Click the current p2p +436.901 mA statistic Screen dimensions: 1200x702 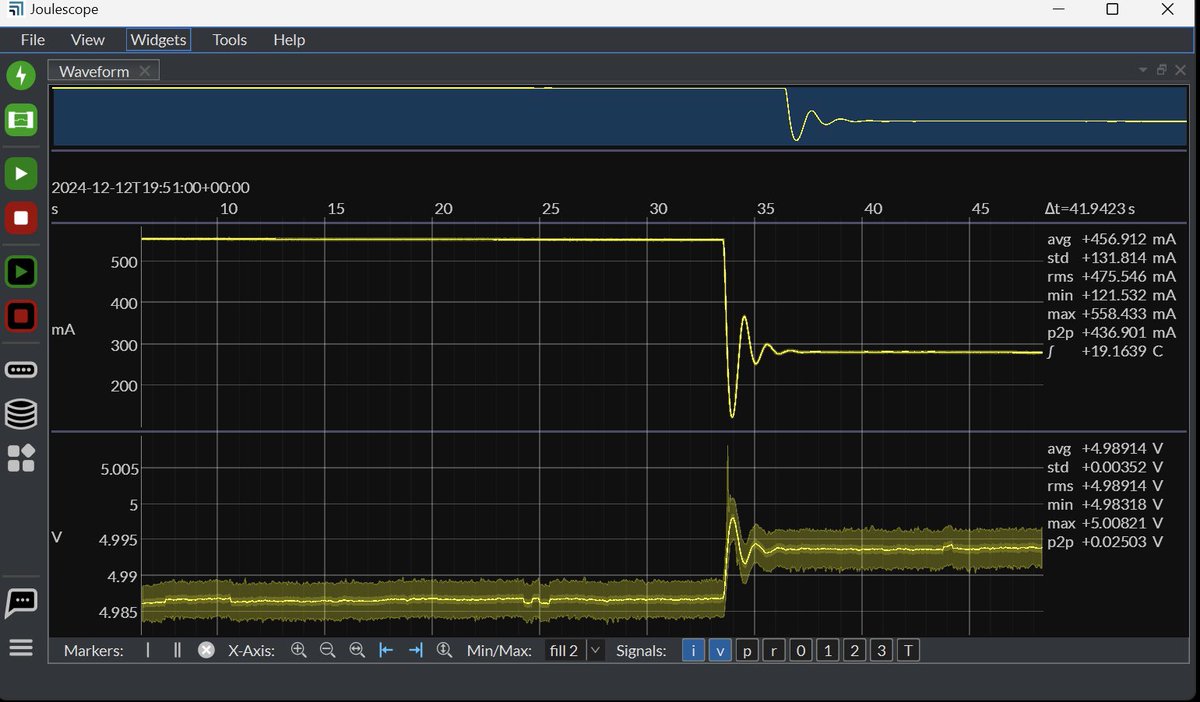coord(1111,333)
